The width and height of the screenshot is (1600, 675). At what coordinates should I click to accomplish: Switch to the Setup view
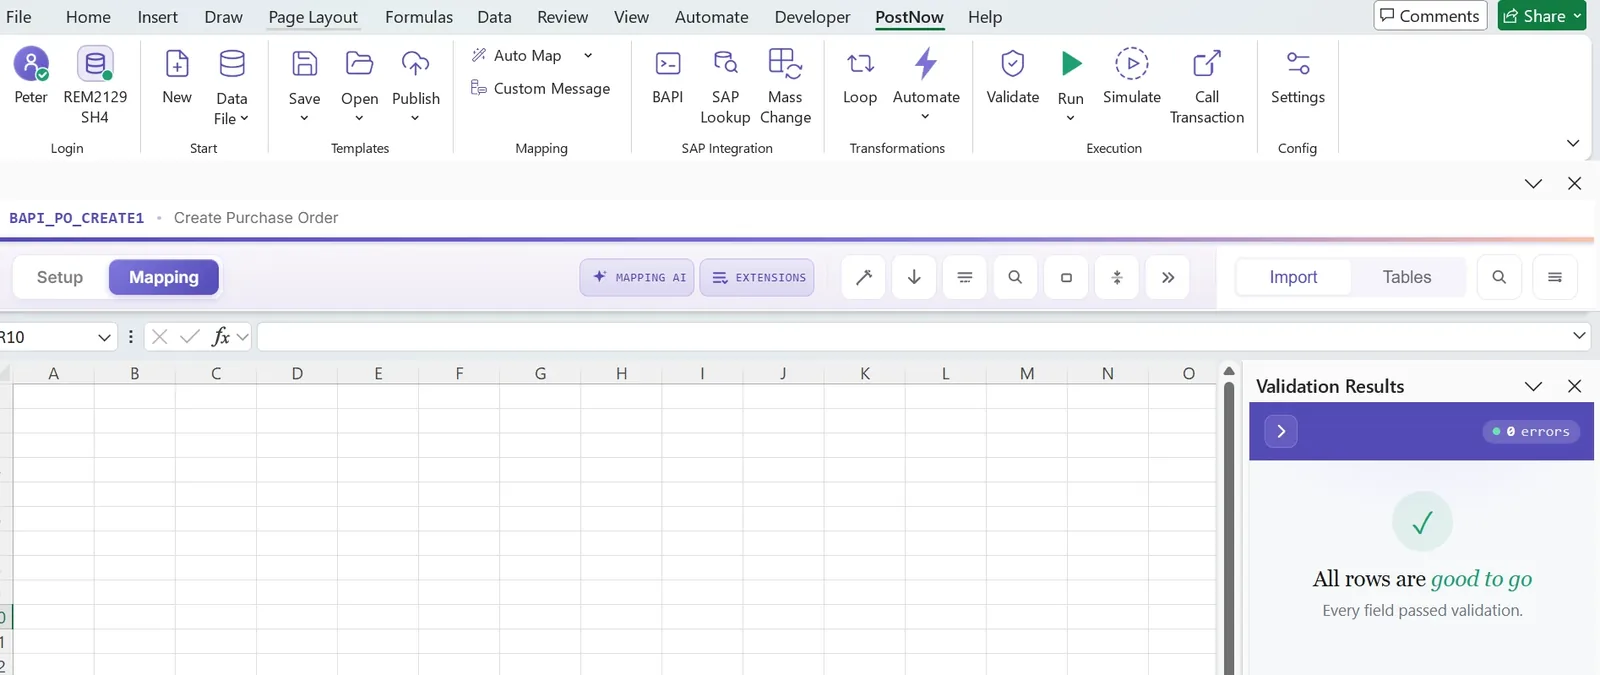[x=60, y=277]
